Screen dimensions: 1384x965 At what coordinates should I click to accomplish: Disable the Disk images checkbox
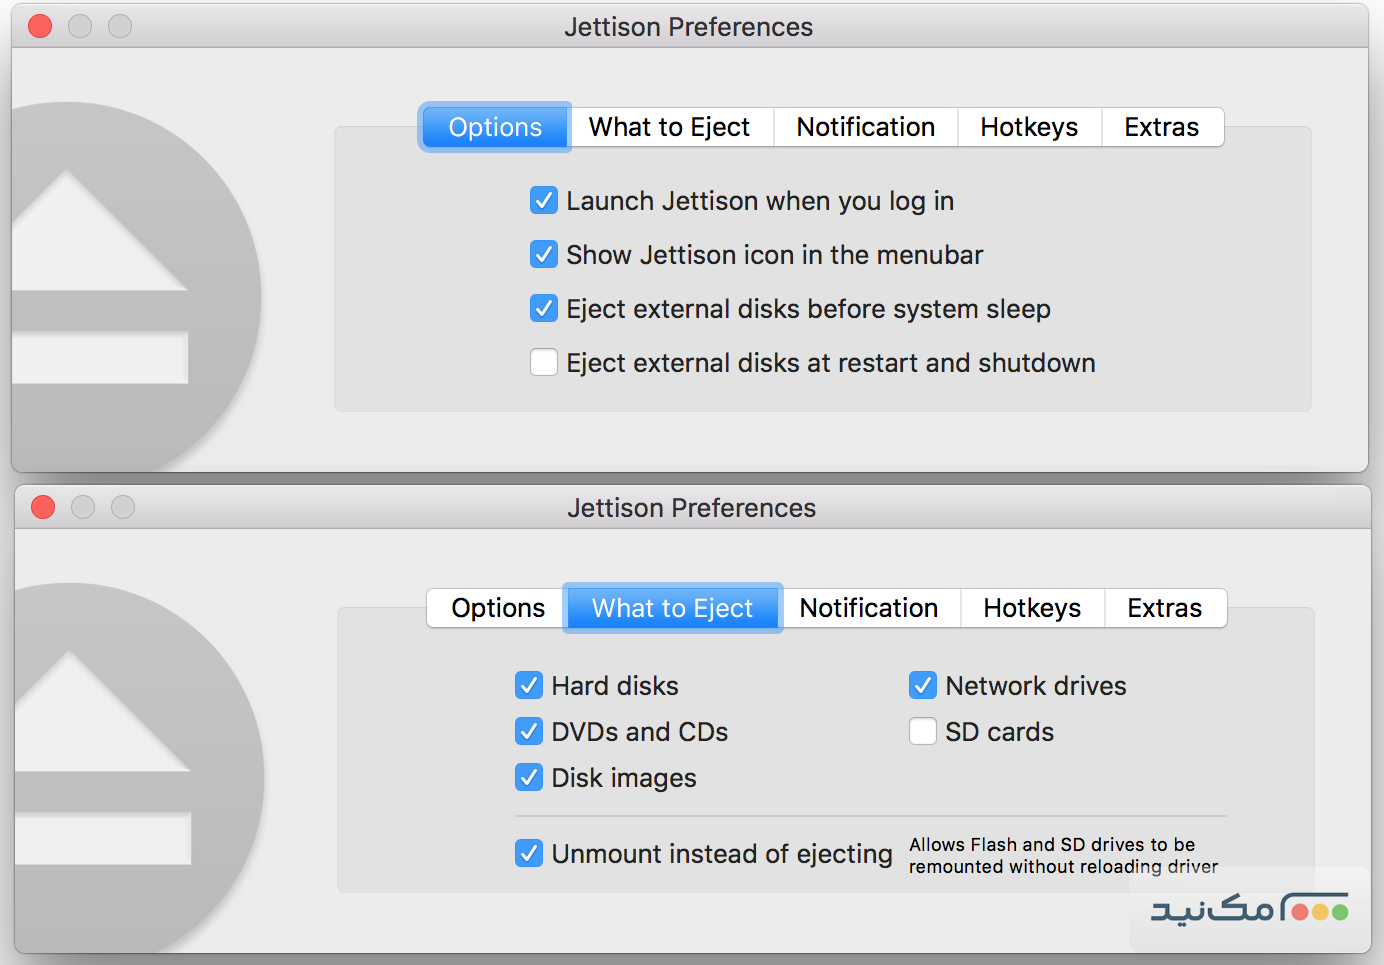pos(529,778)
